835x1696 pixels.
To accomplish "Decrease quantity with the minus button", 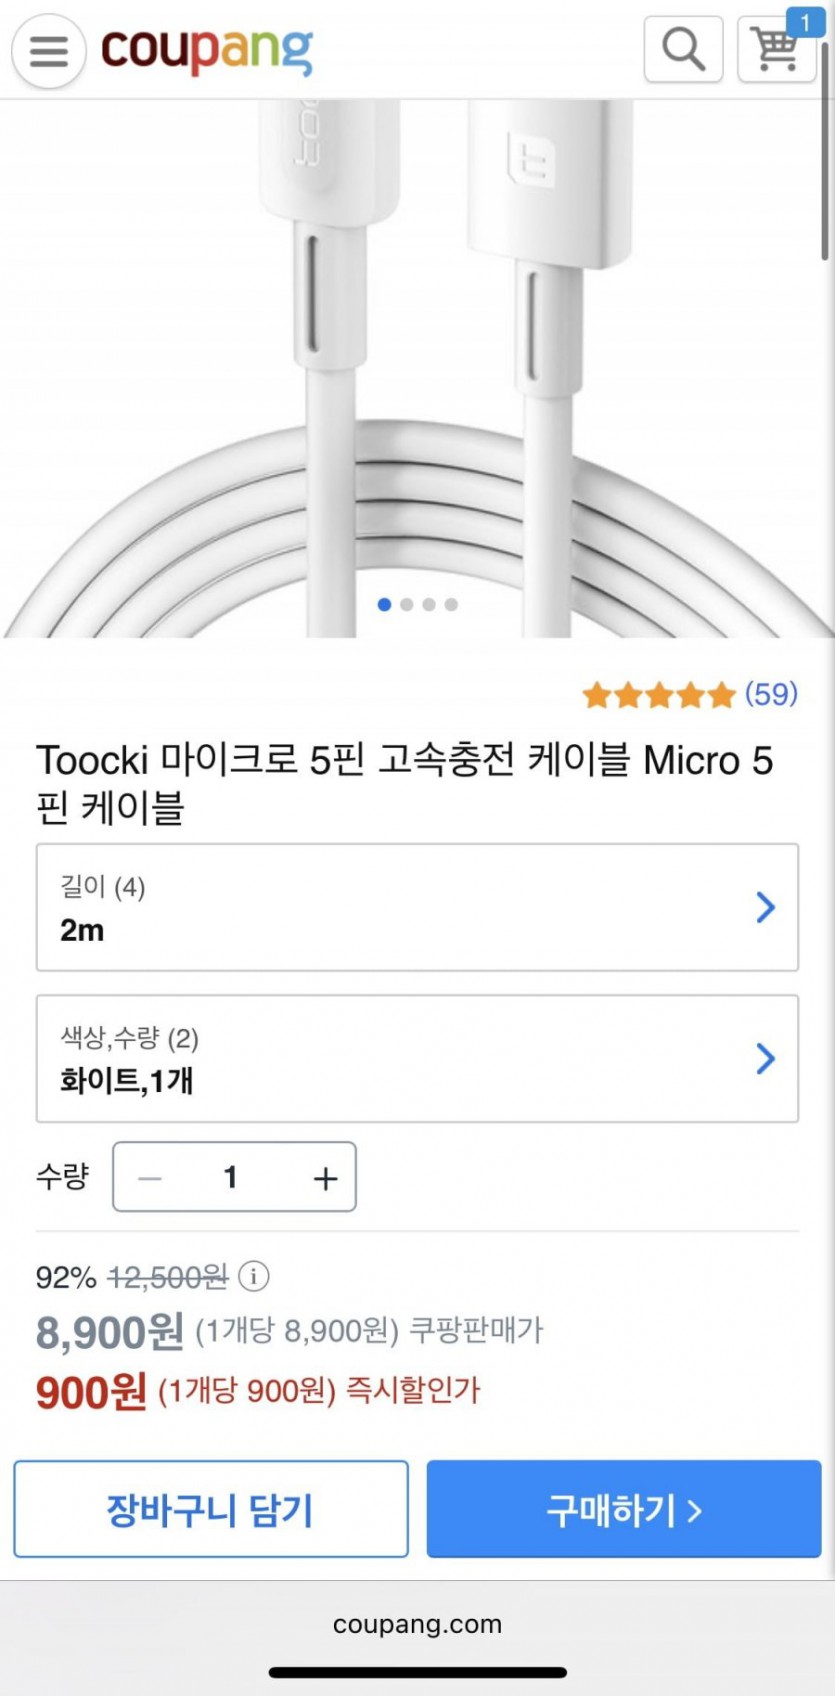I will pyautogui.click(x=150, y=1178).
